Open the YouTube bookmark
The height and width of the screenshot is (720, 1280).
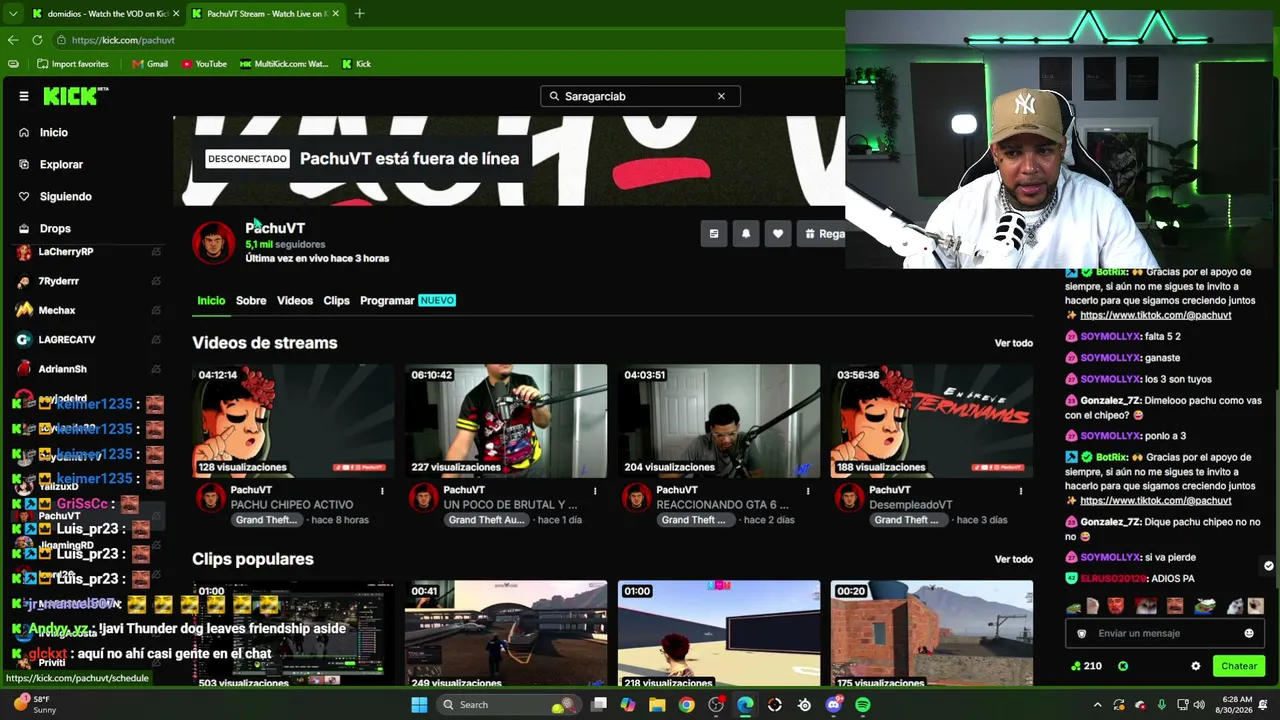point(204,64)
